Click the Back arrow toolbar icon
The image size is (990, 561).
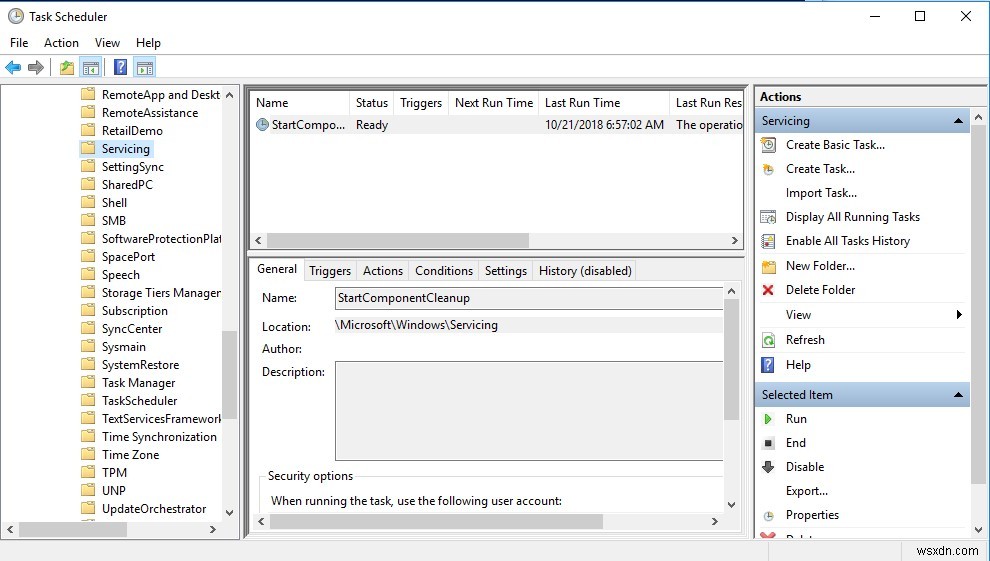coord(13,67)
